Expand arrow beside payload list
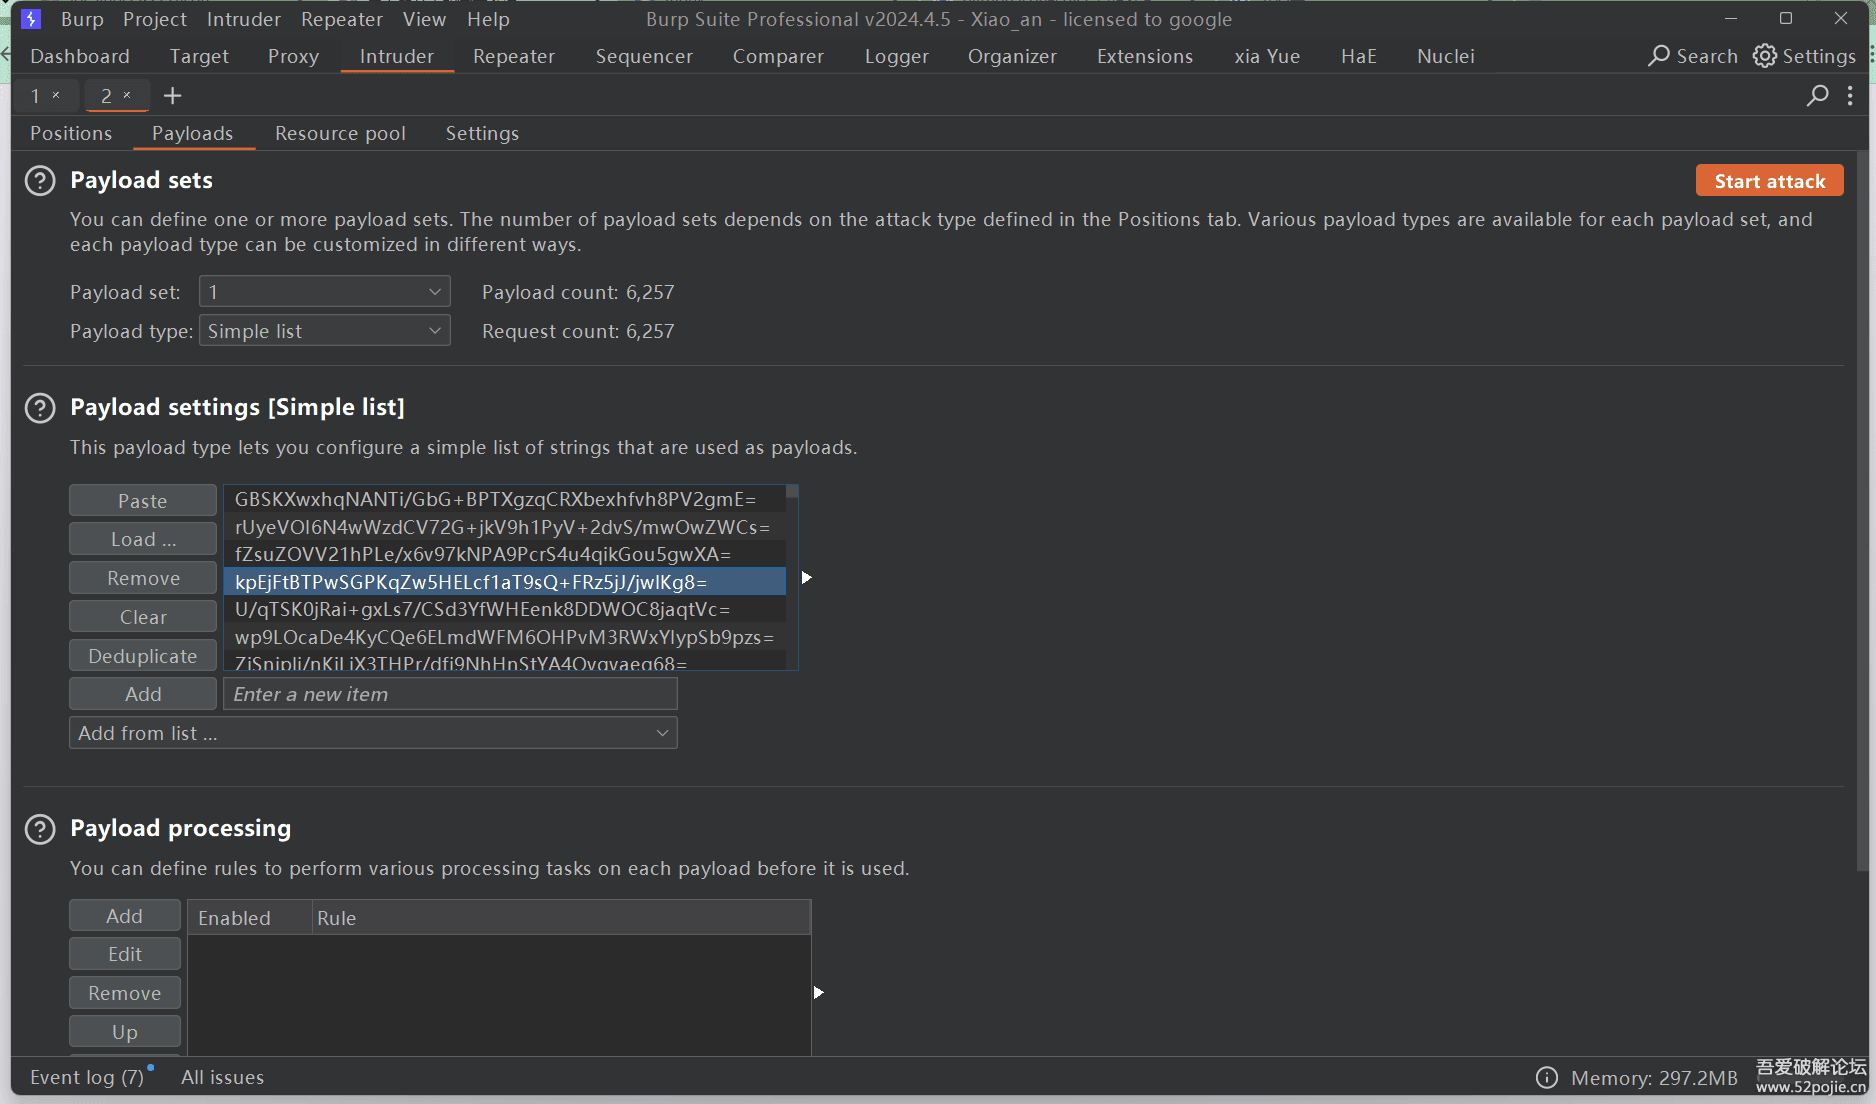This screenshot has height=1104, width=1876. [x=806, y=578]
